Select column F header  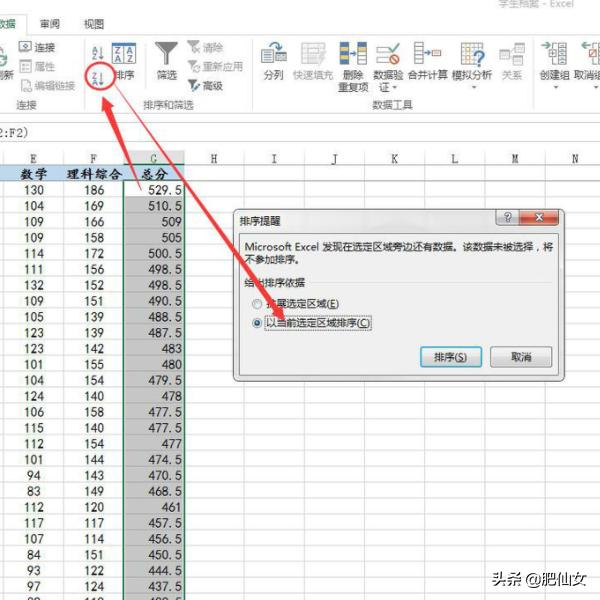93,158
